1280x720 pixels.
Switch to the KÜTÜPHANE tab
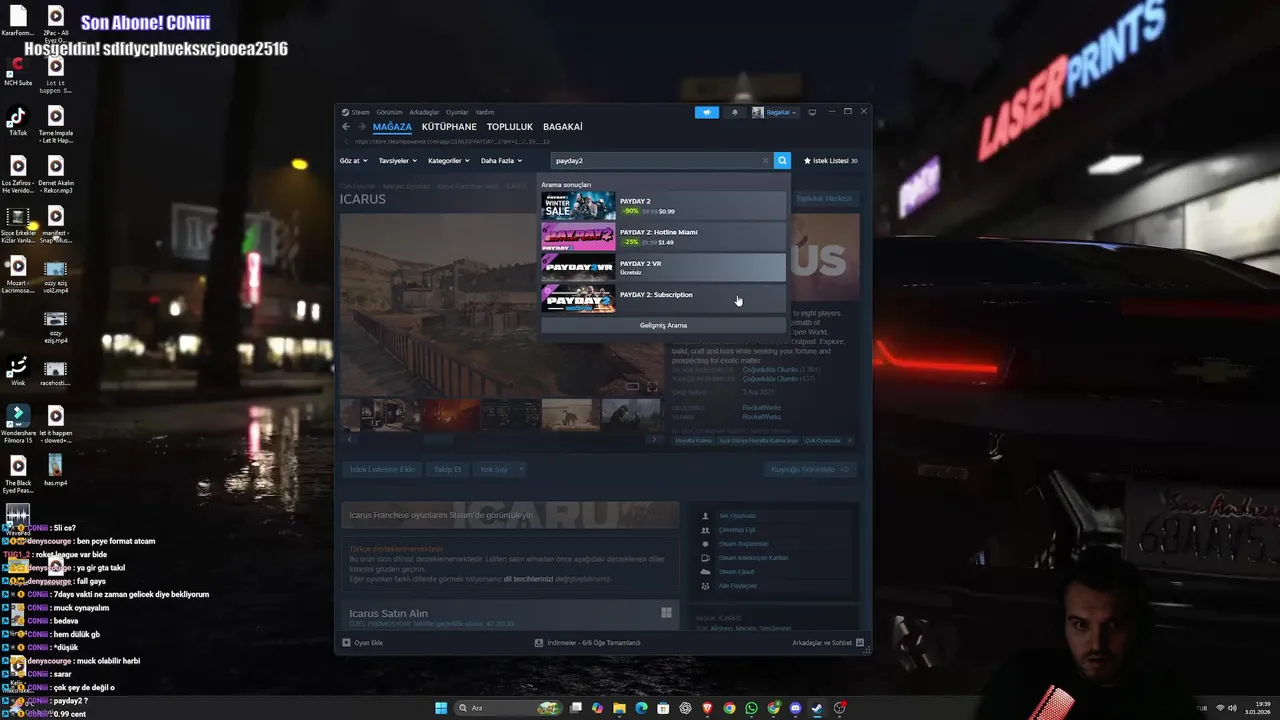pos(449,127)
